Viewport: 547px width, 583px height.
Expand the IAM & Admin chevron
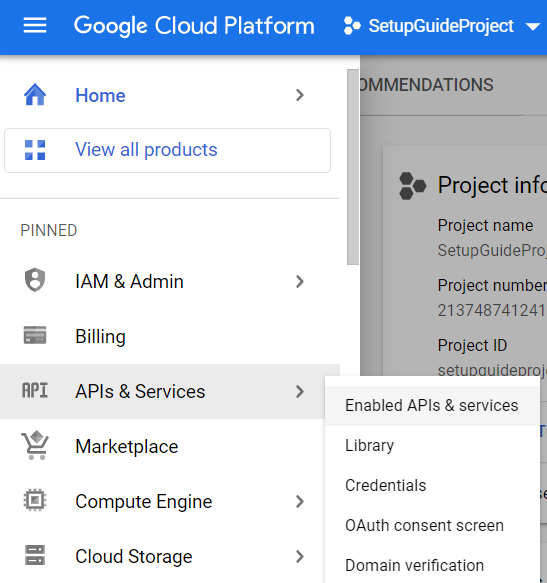click(300, 281)
